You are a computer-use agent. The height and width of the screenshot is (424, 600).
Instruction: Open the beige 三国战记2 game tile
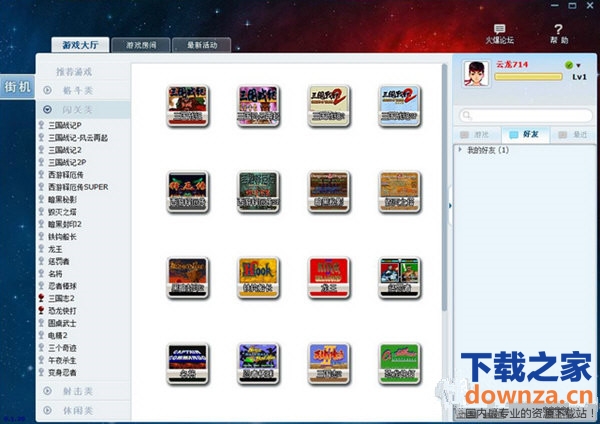pyautogui.click(x=329, y=106)
